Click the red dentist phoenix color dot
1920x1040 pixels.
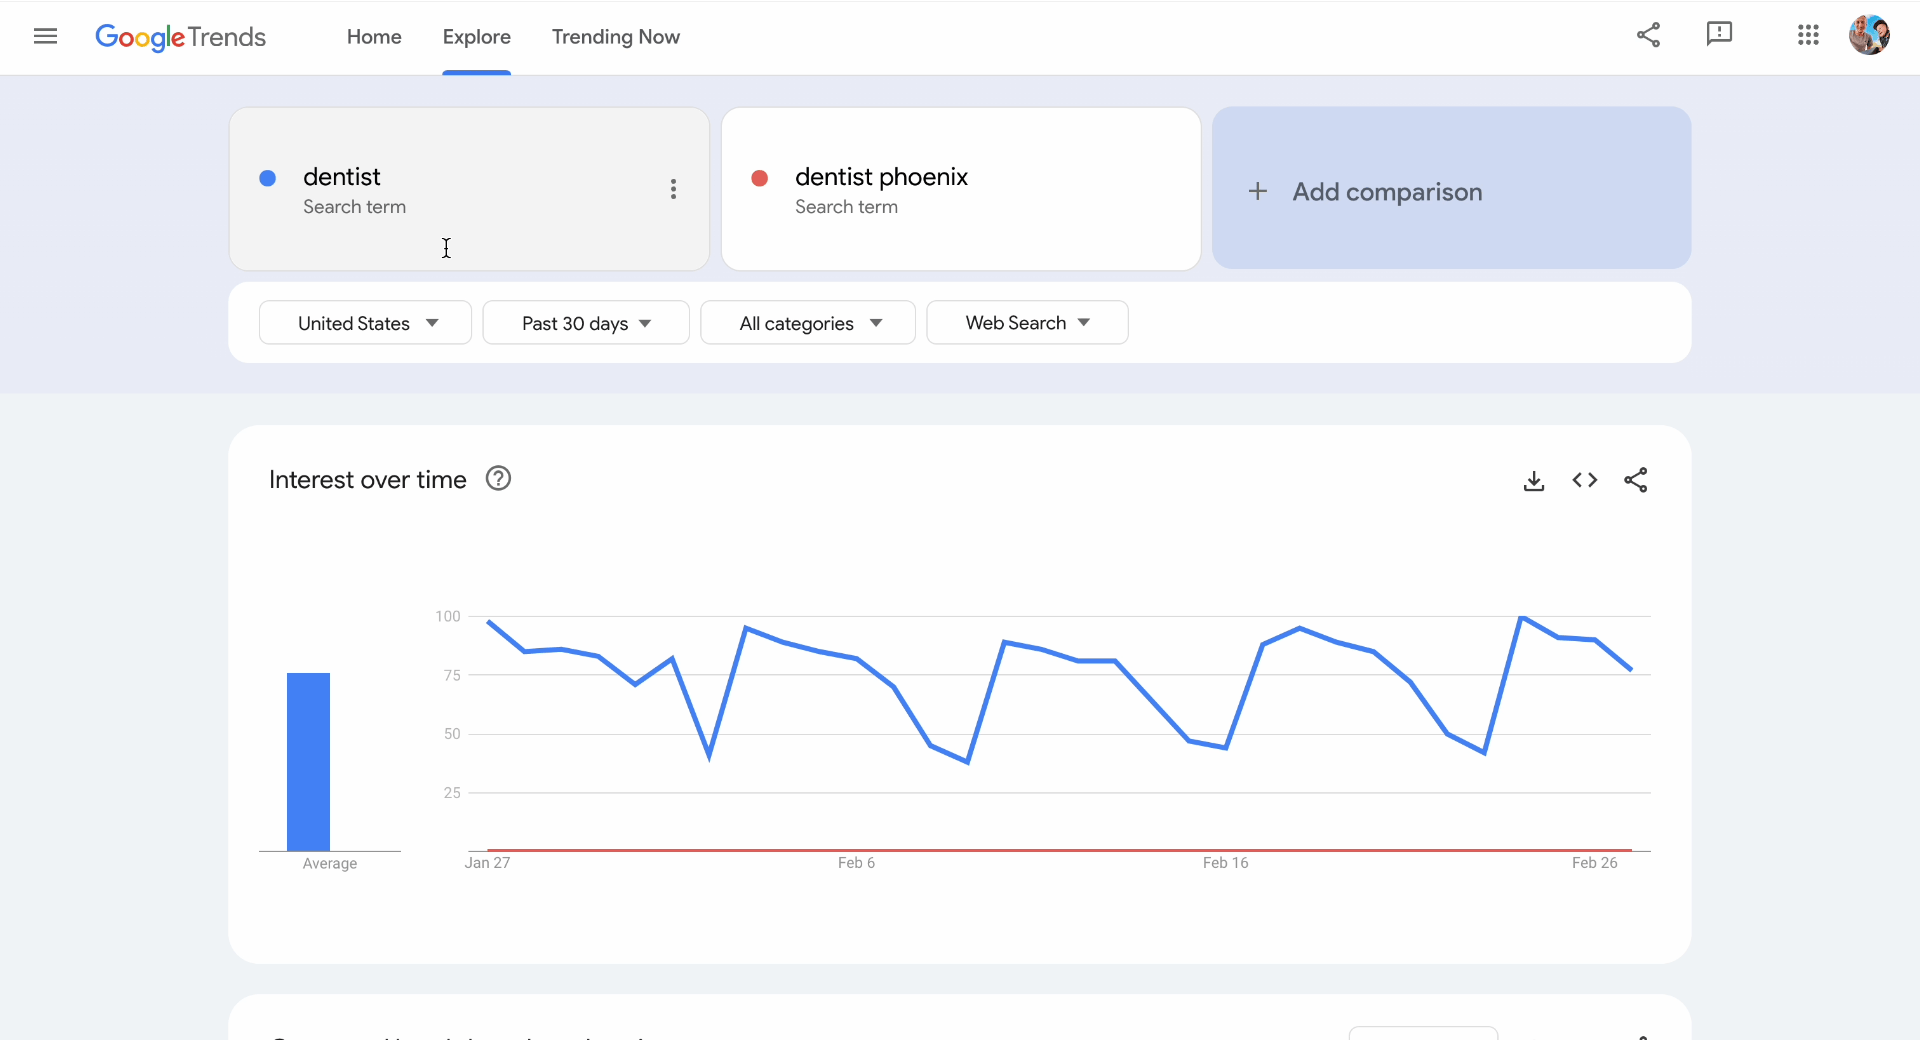(x=759, y=178)
